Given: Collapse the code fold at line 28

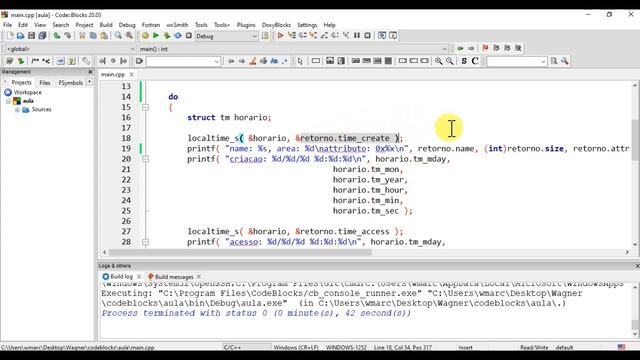Looking at the screenshot, I should [145, 242].
